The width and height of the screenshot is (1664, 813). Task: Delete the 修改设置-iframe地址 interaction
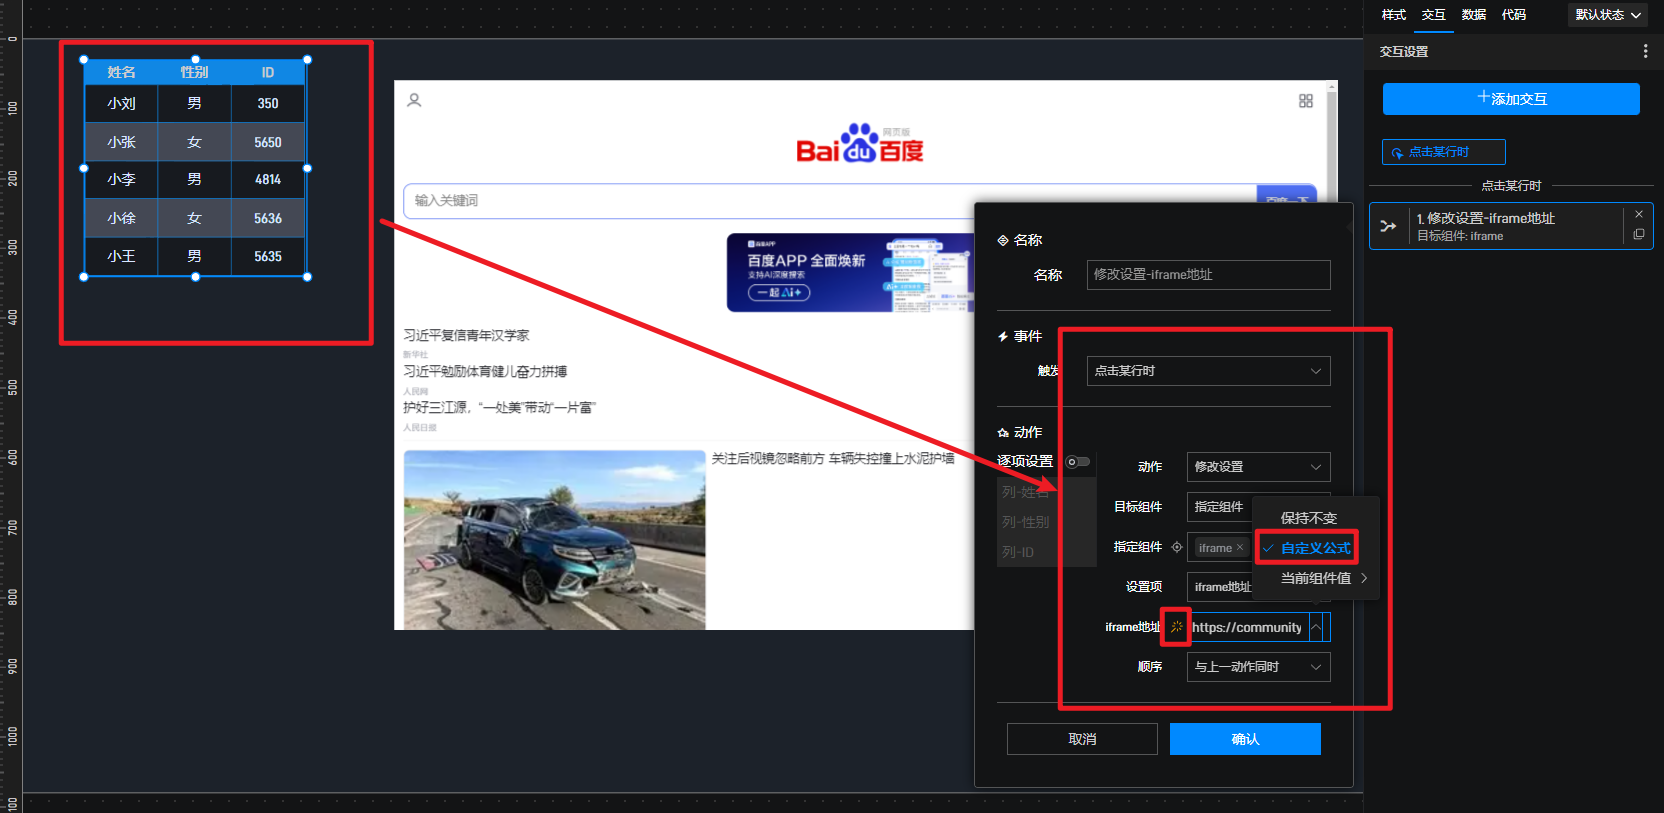1639,214
